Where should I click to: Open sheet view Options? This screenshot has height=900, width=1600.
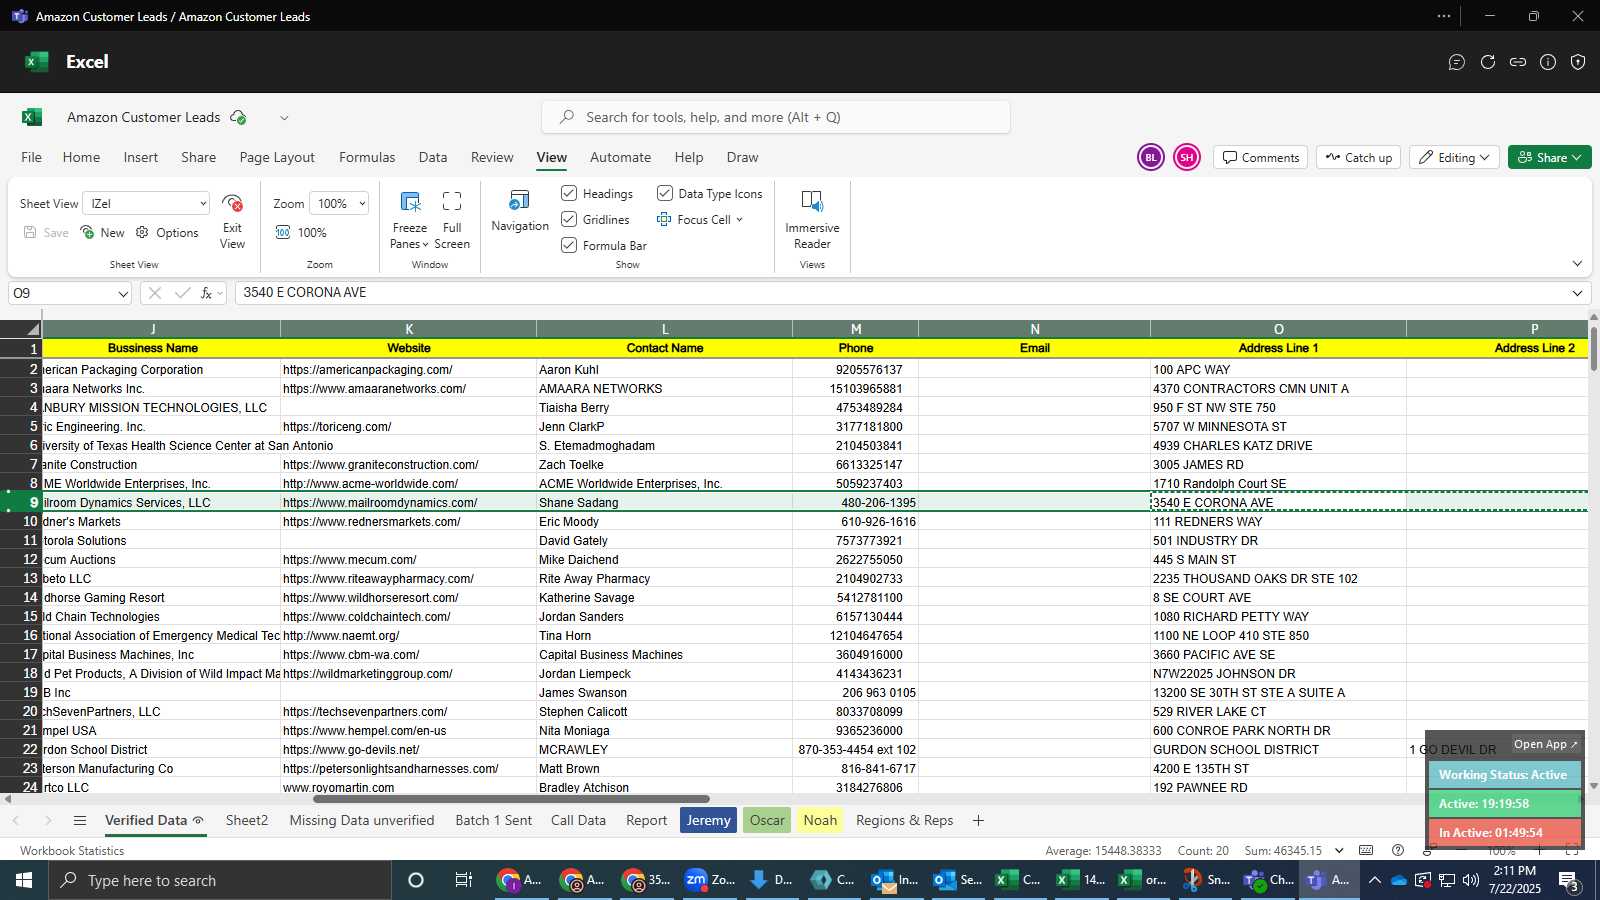167,232
